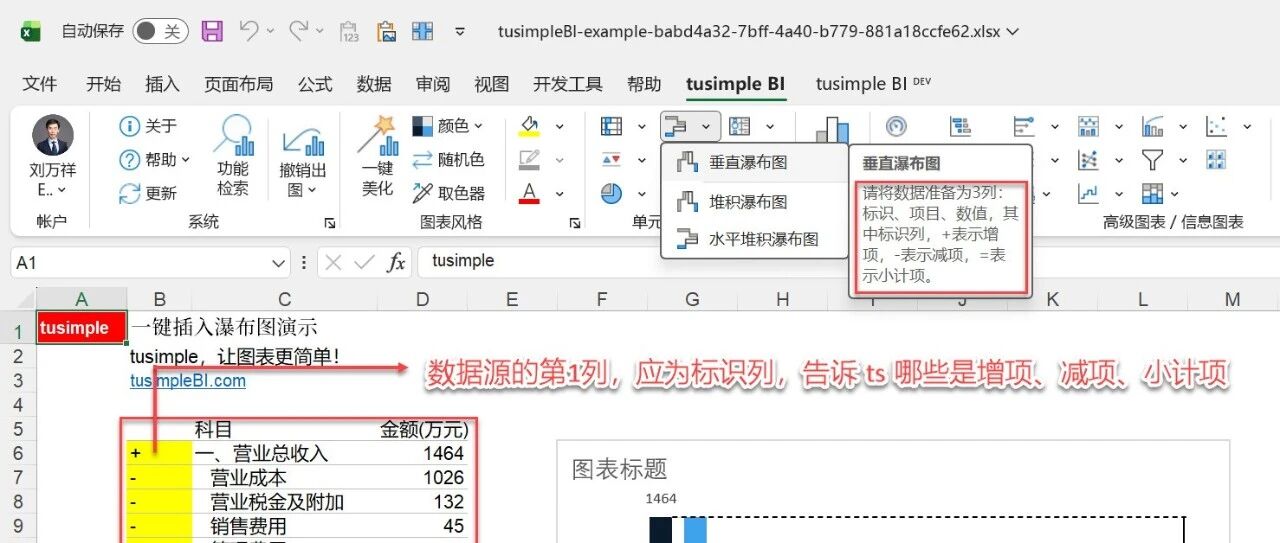The height and width of the screenshot is (543, 1280).
Task: Open the 图表风格 group dialog launcher
Action: (575, 223)
